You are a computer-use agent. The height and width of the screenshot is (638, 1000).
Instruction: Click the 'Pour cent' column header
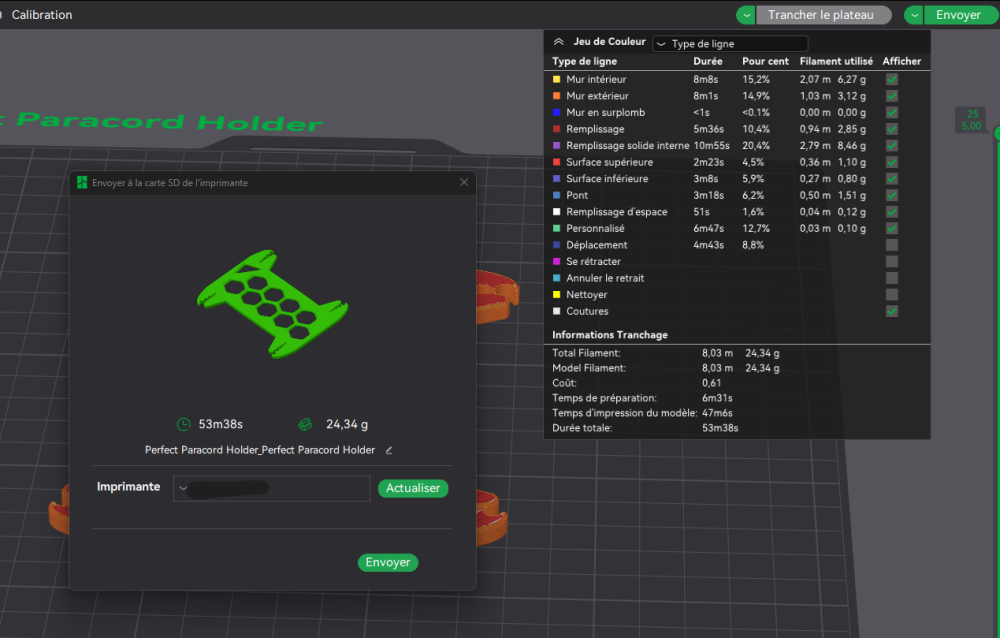765,61
